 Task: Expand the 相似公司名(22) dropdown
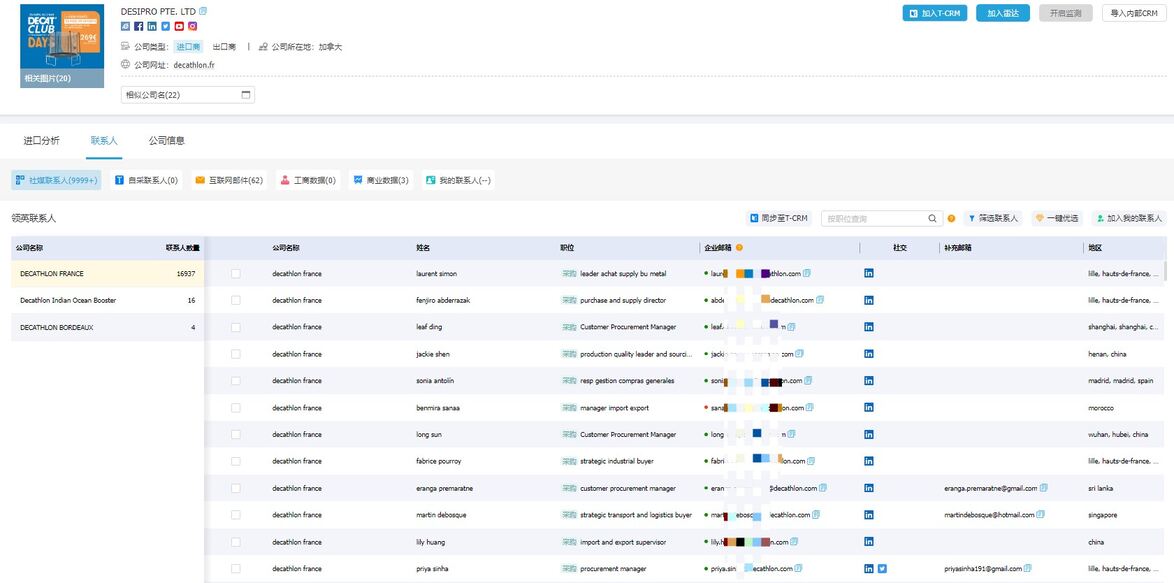pos(188,95)
